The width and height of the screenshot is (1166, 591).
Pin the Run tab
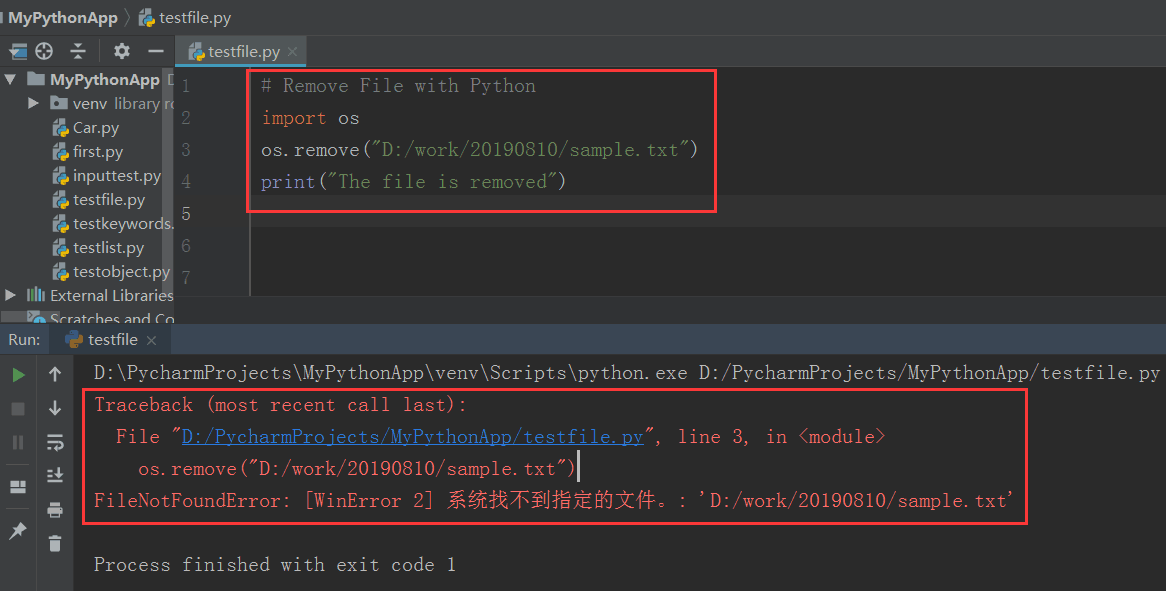click(17, 531)
